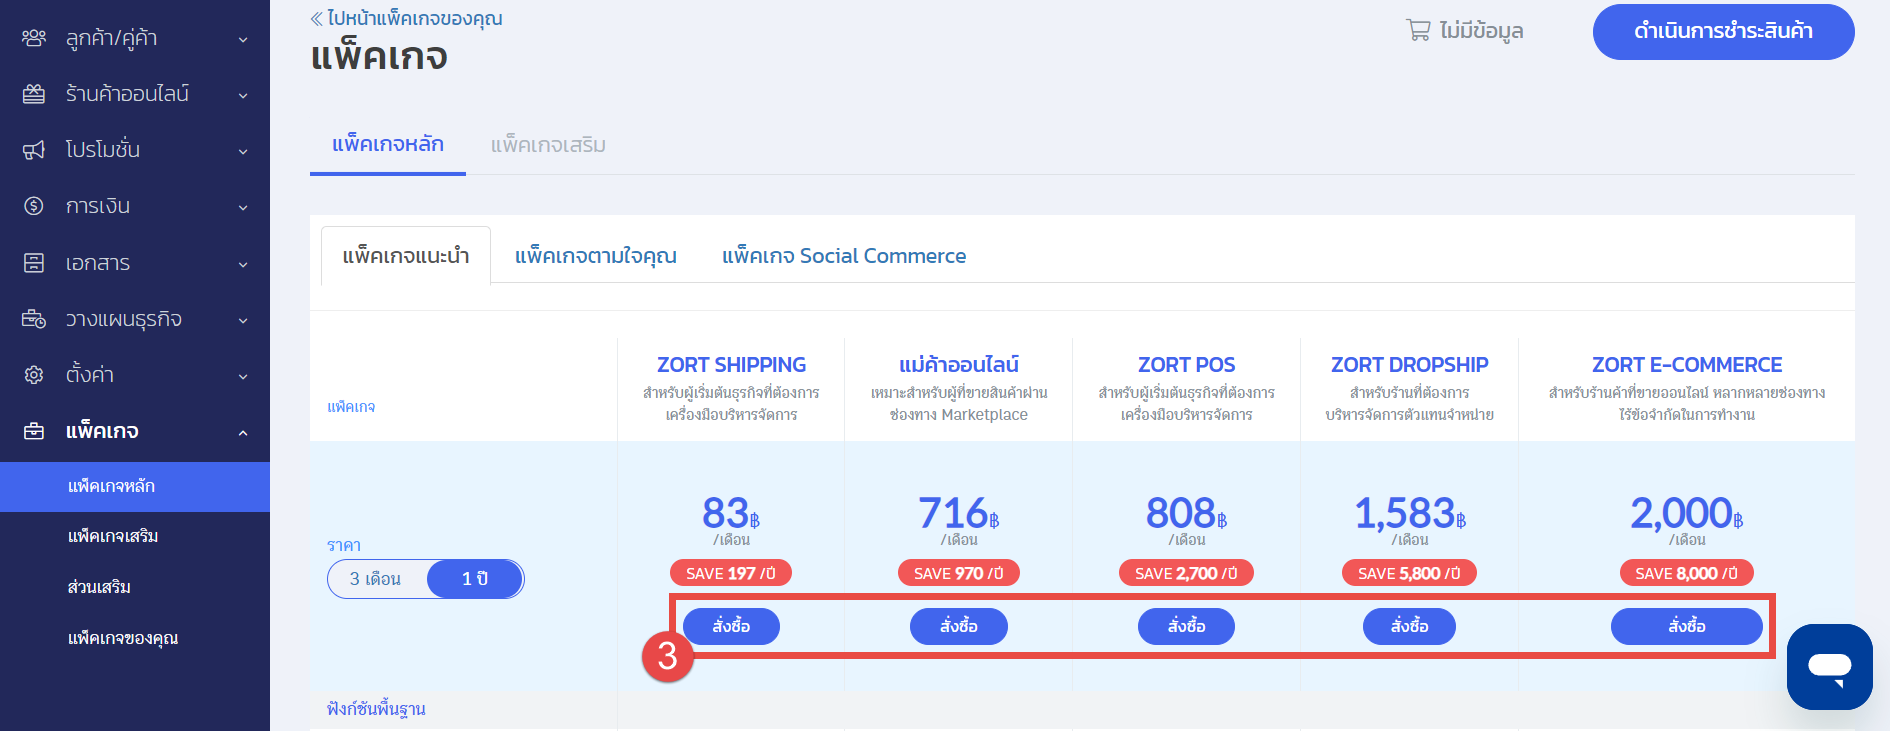Viewport: 1890px width, 731px height.
Task: Order the ZORT DROPSHIP package
Action: 1410,626
